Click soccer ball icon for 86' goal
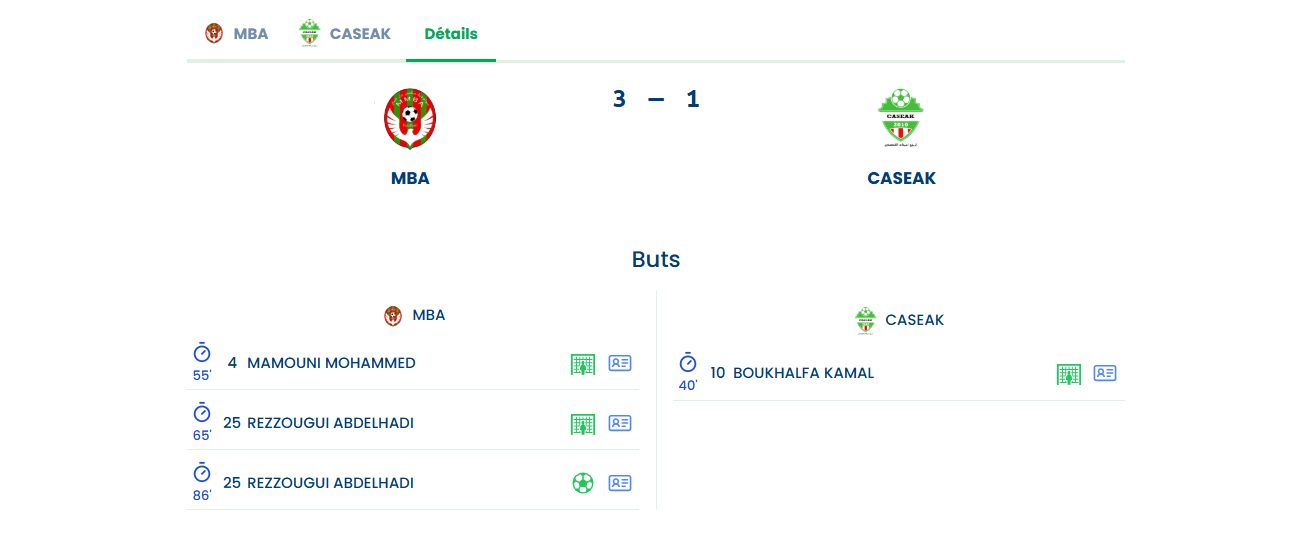 (583, 484)
